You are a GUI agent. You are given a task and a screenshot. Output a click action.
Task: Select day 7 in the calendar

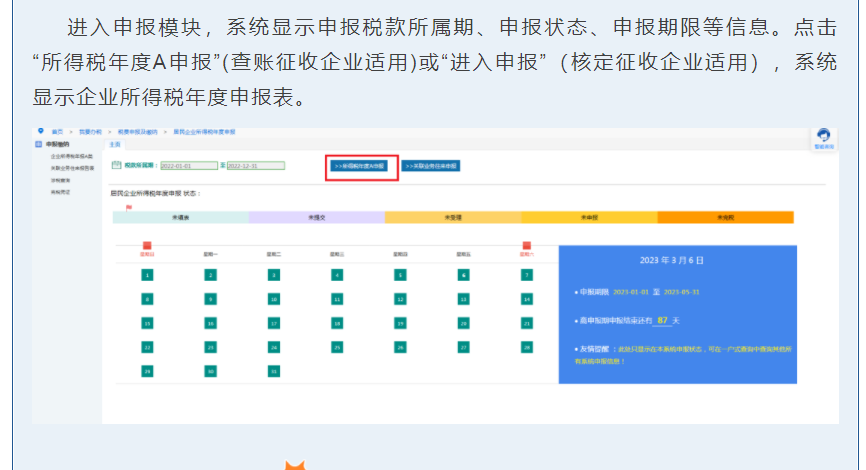pyautogui.click(x=527, y=275)
